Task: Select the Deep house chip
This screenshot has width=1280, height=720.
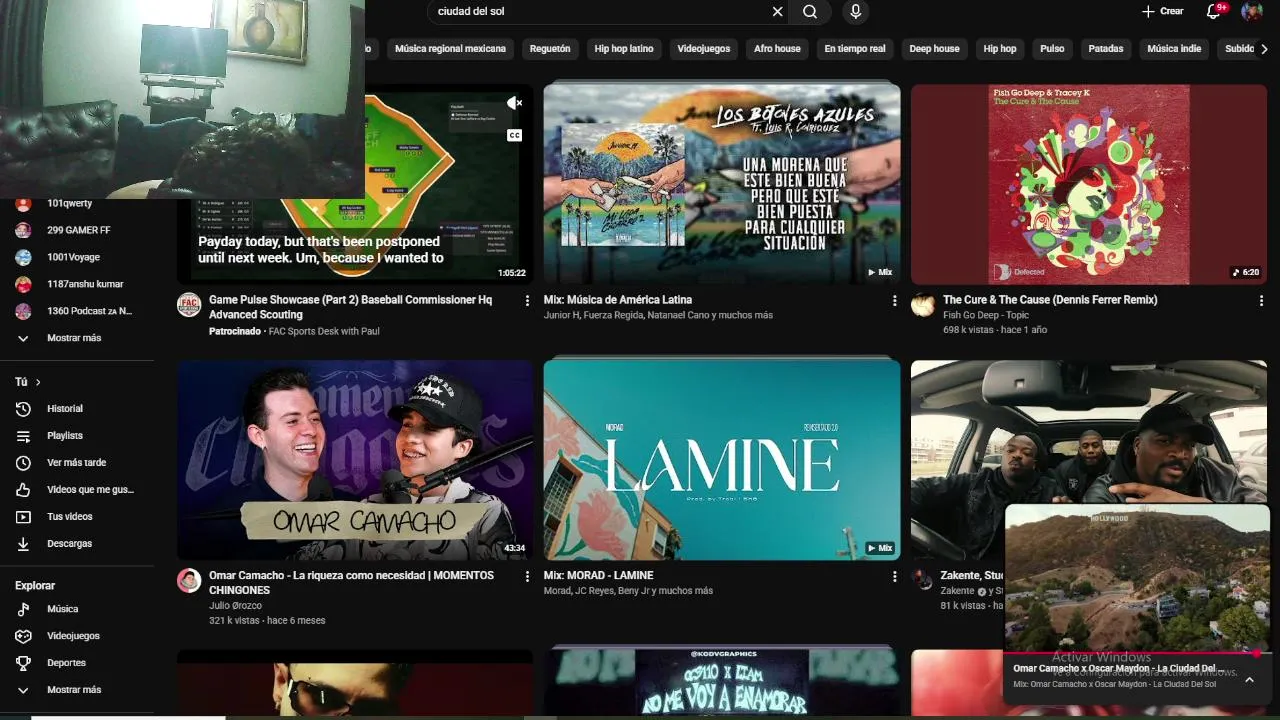Action: (934, 48)
